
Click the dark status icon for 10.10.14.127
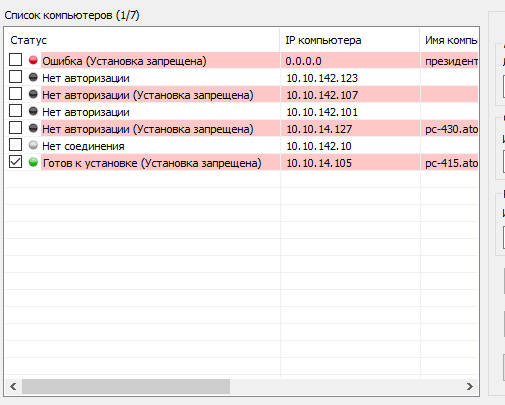[x=33, y=128]
